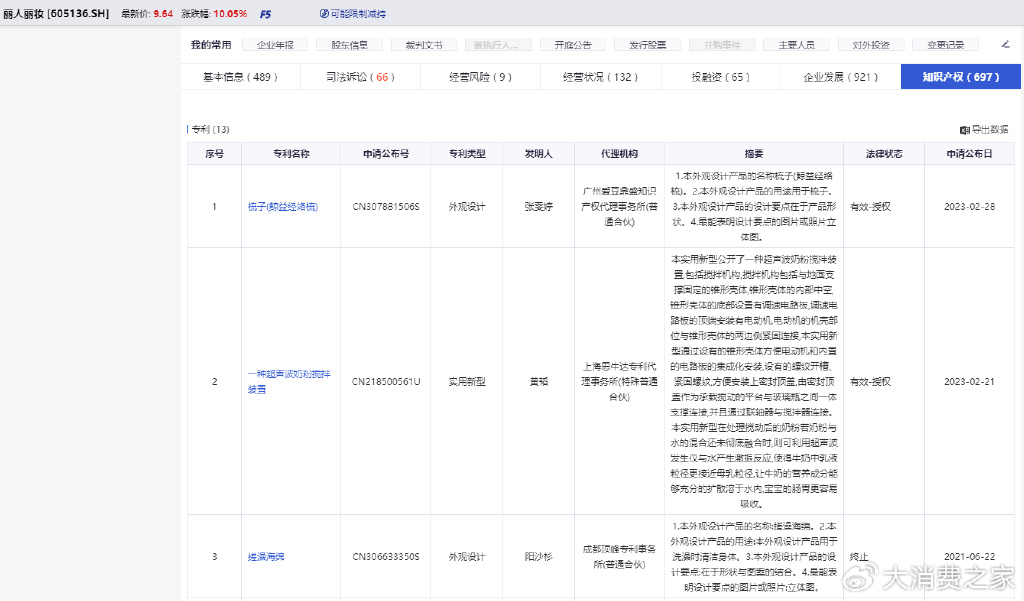The width and height of the screenshot is (1024, 601).
Task: Open the 搓澡海绵 patent link
Action: click(x=266, y=556)
